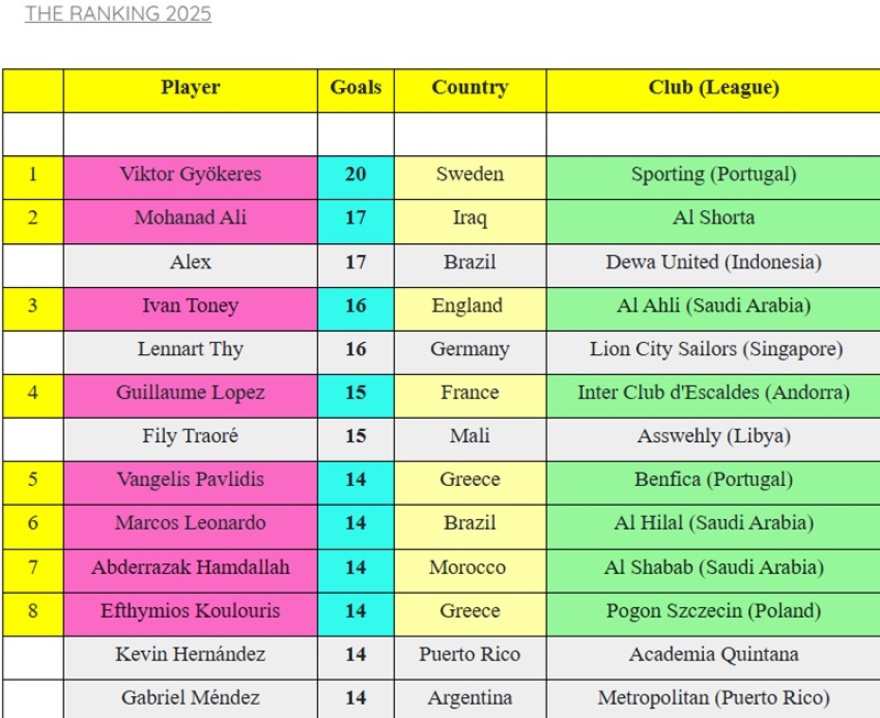Image resolution: width=880 pixels, height=718 pixels.
Task: Open THE RANKING 2025 link
Action: coord(118,14)
